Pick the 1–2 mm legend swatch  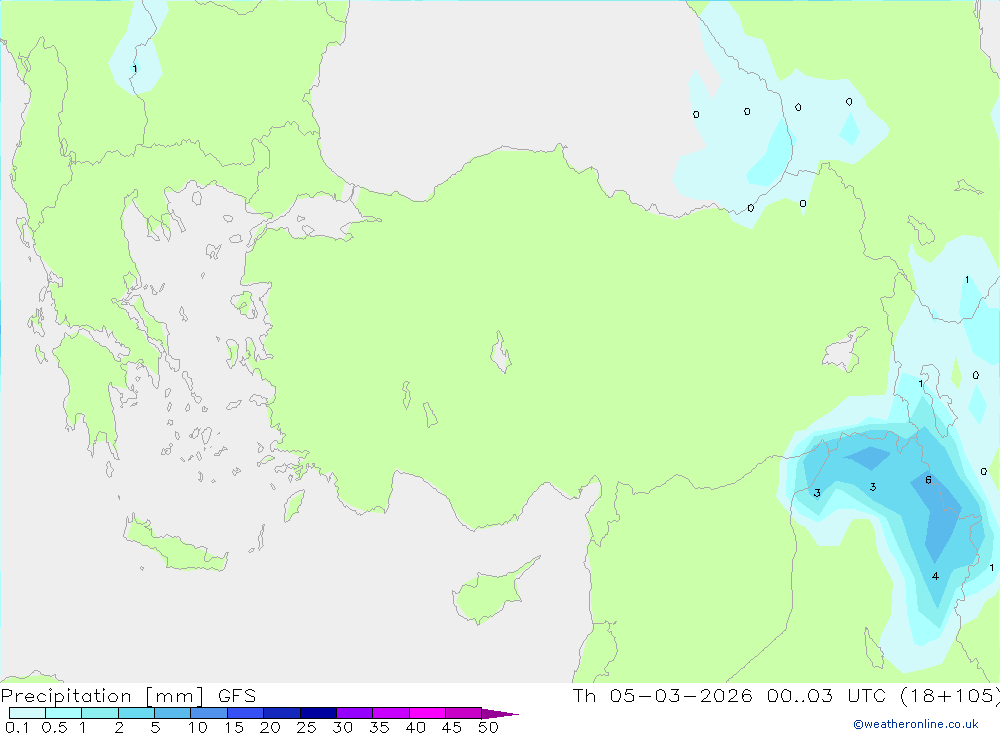(100, 713)
